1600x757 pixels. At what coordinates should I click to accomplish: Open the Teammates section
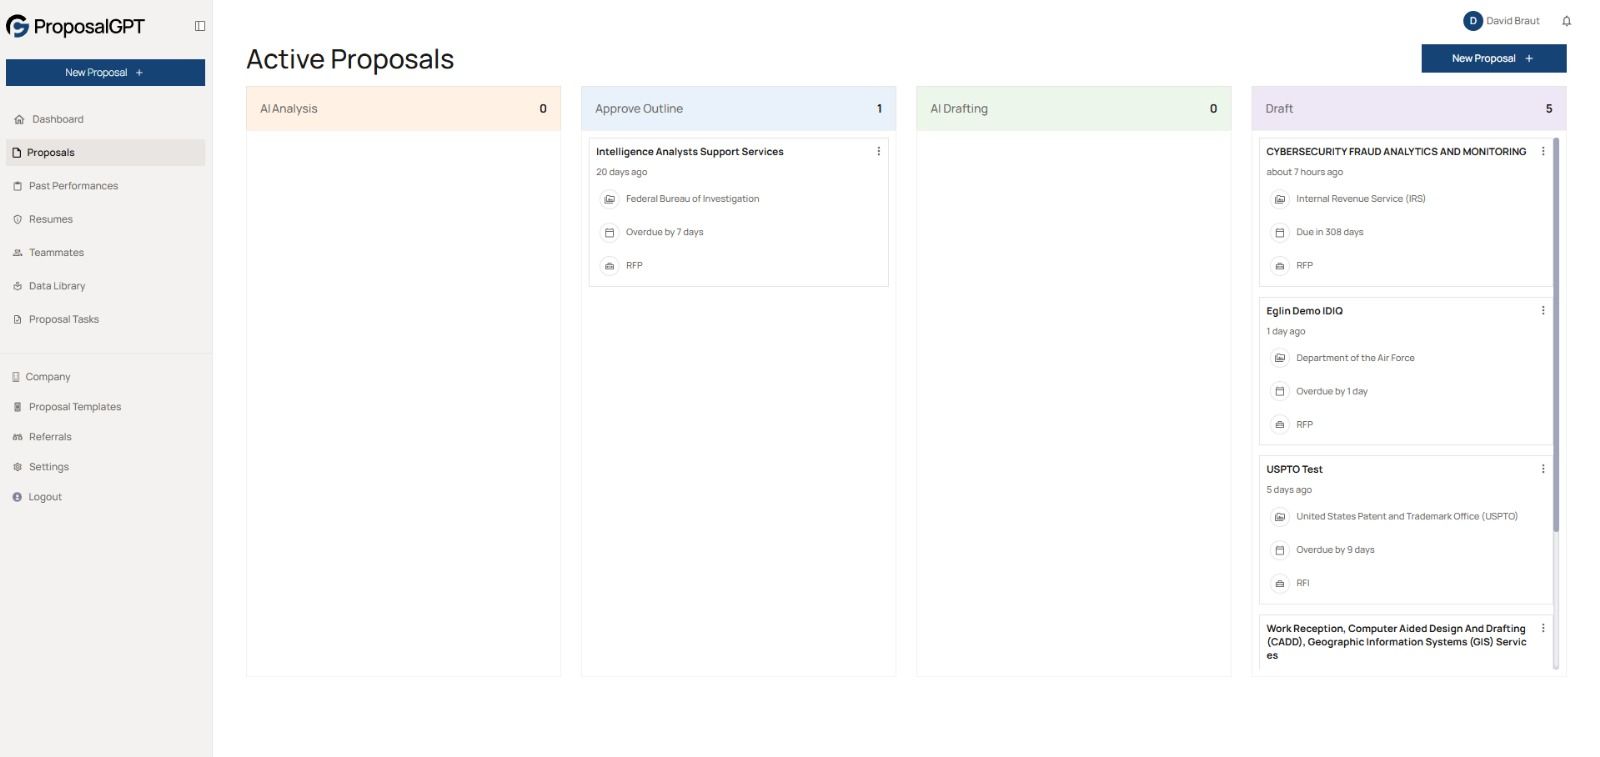[x=56, y=253]
